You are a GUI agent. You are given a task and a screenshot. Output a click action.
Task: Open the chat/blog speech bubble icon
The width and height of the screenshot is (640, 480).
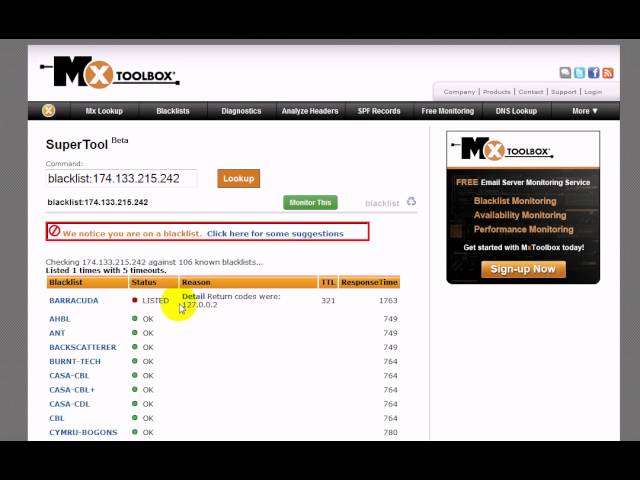point(565,73)
